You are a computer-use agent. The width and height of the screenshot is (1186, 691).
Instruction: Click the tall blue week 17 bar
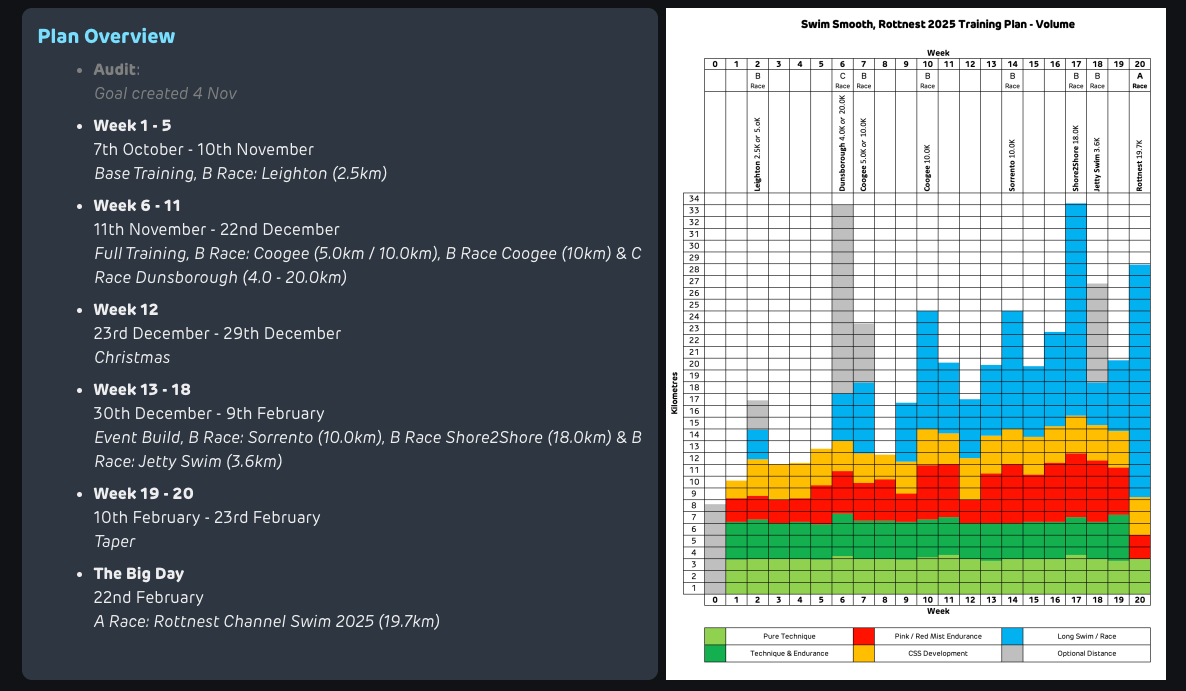coord(1076,308)
